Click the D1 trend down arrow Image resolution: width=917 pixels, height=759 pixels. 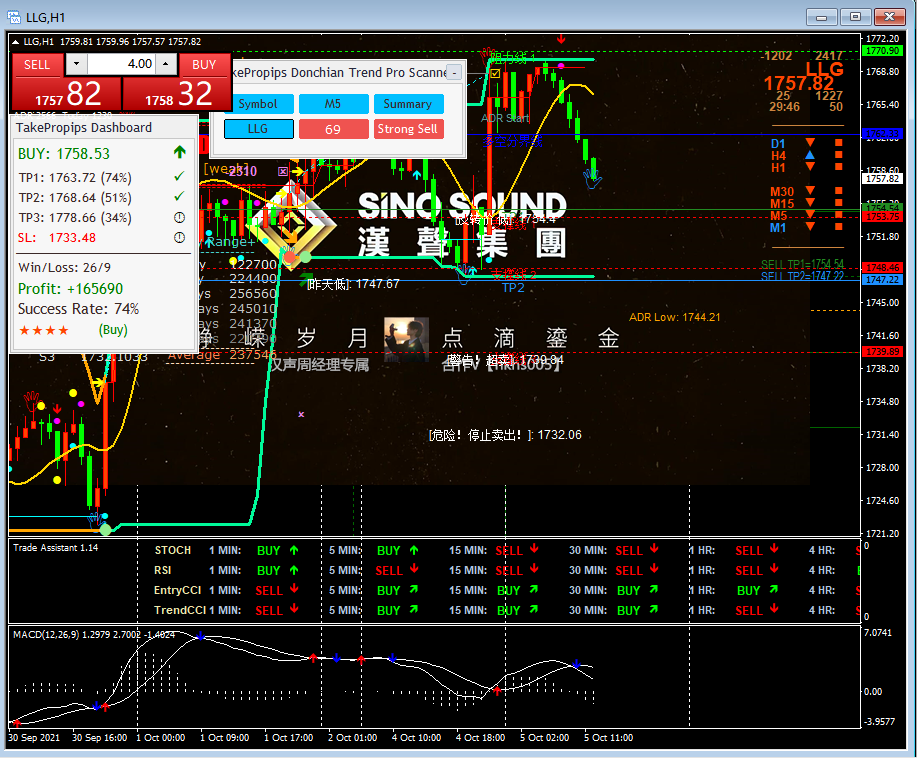click(810, 142)
